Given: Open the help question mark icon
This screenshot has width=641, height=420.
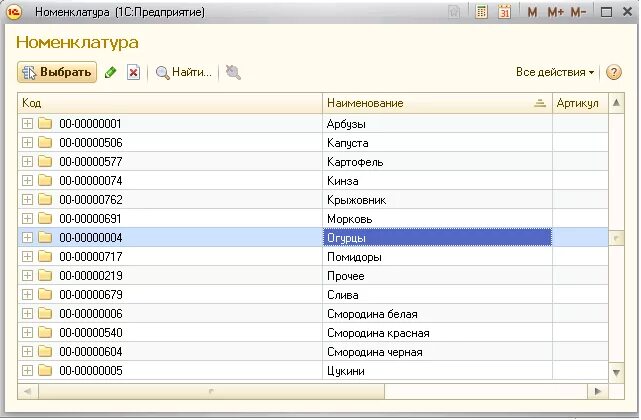Looking at the screenshot, I should pos(614,72).
